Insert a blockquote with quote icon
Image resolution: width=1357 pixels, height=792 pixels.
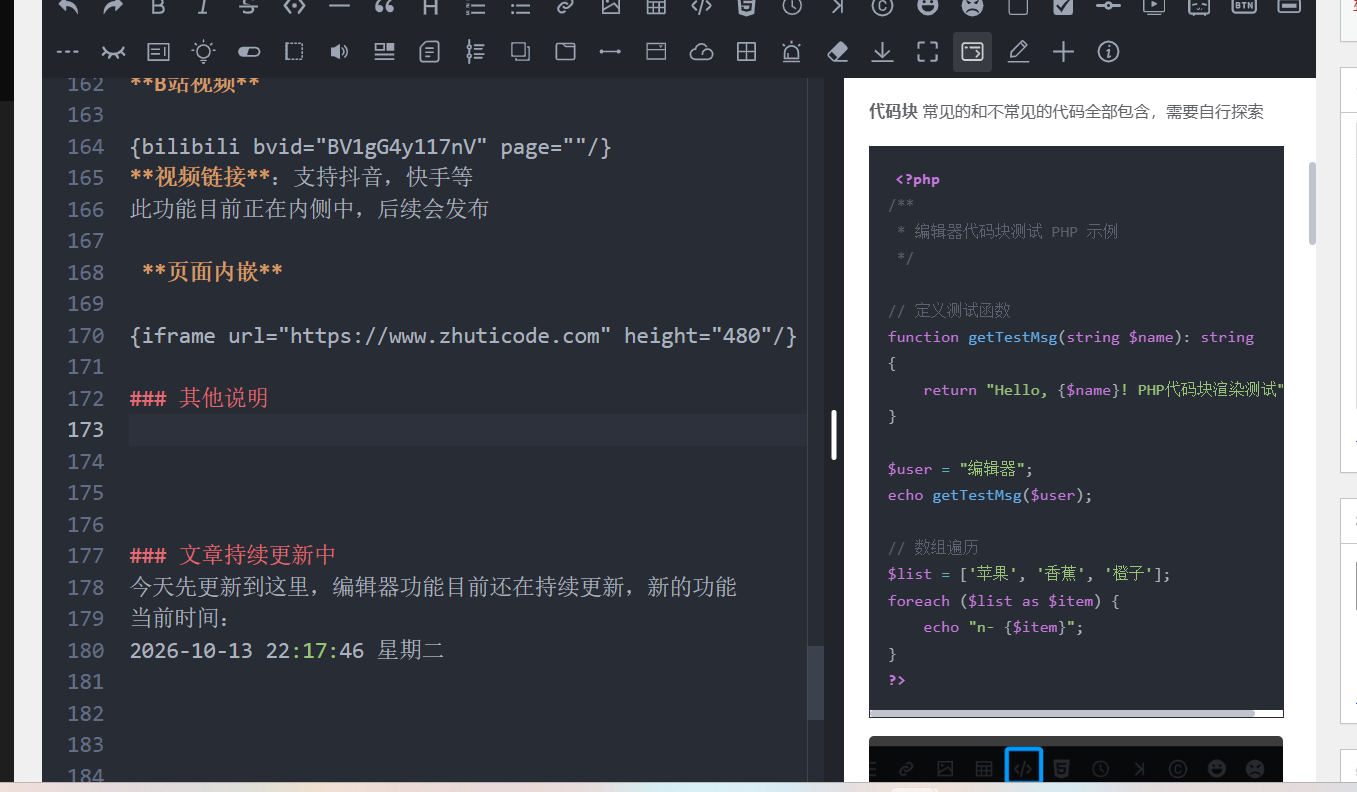coord(384,6)
